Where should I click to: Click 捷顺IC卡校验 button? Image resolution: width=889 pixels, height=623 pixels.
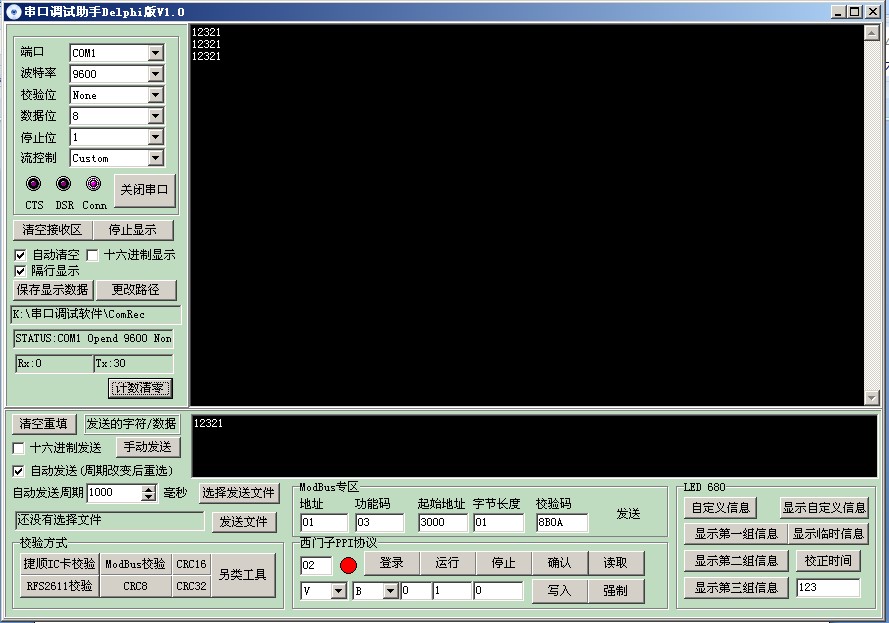point(59,564)
